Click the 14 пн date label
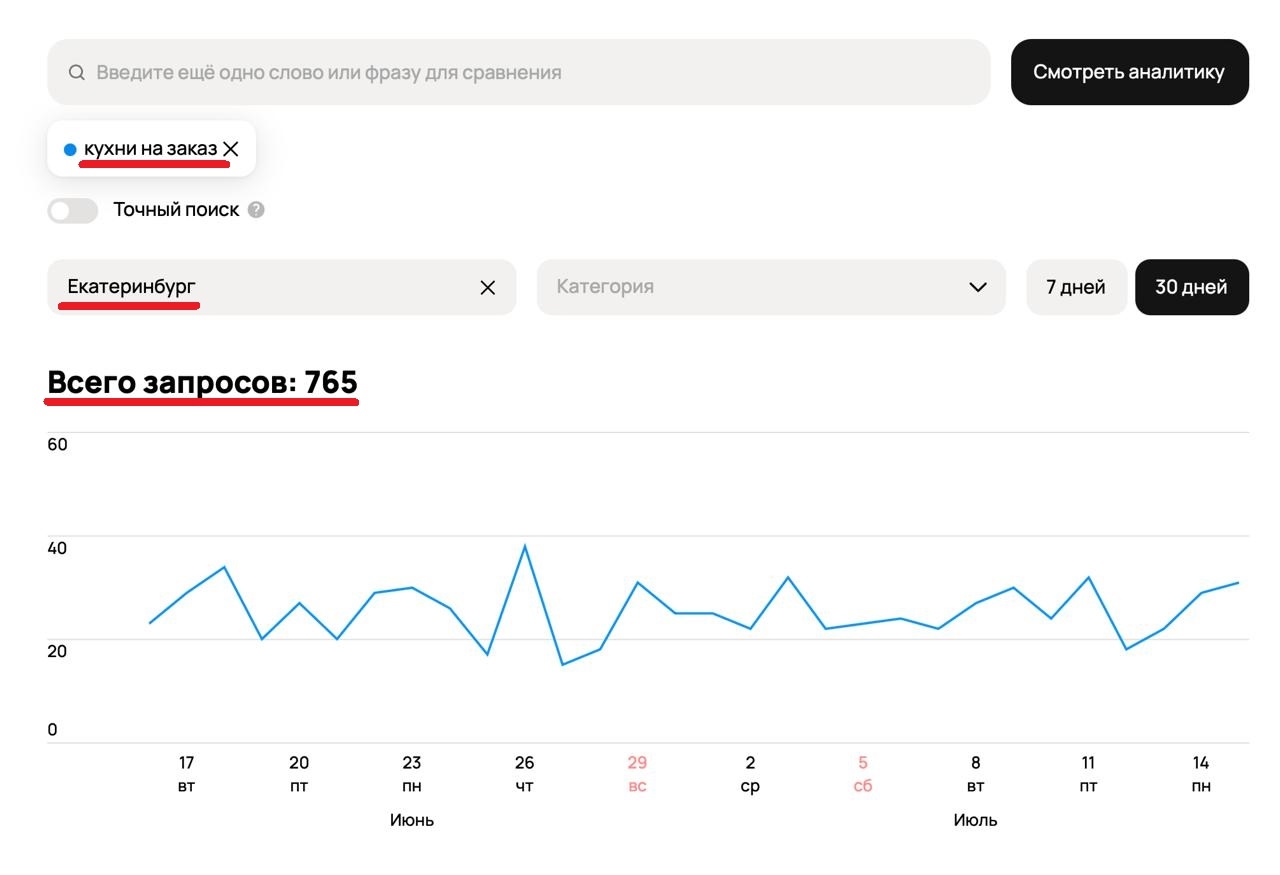 pos(1201,773)
